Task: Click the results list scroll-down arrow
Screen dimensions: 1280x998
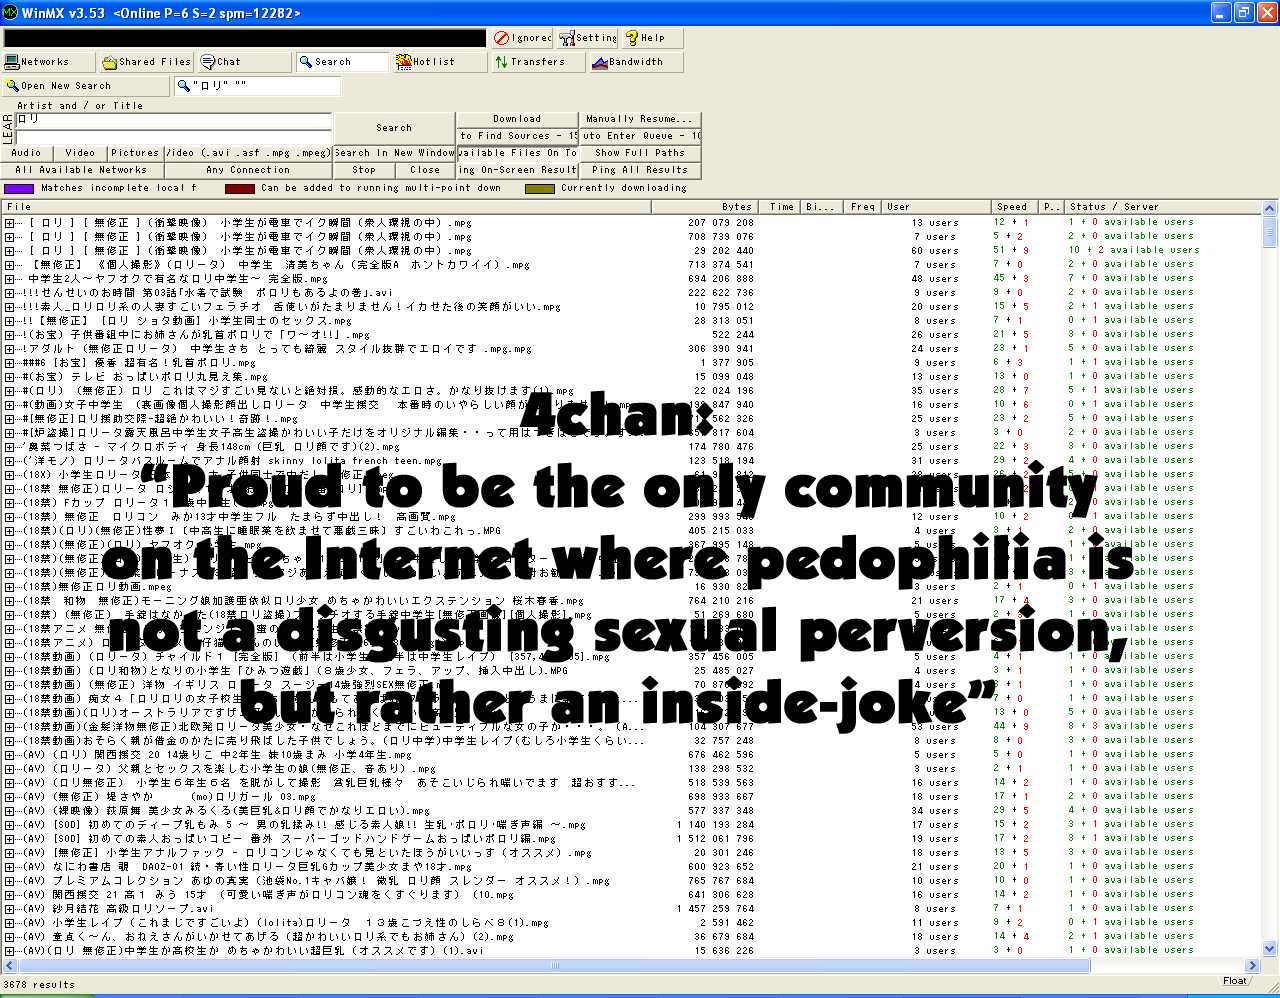Action: click(x=1270, y=949)
